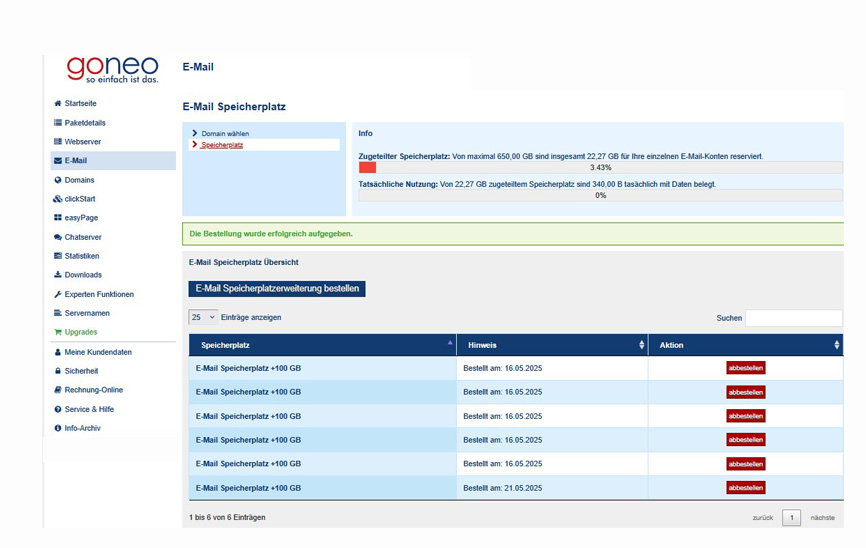
Task: Click the zurück pagination link
Action: (x=763, y=518)
